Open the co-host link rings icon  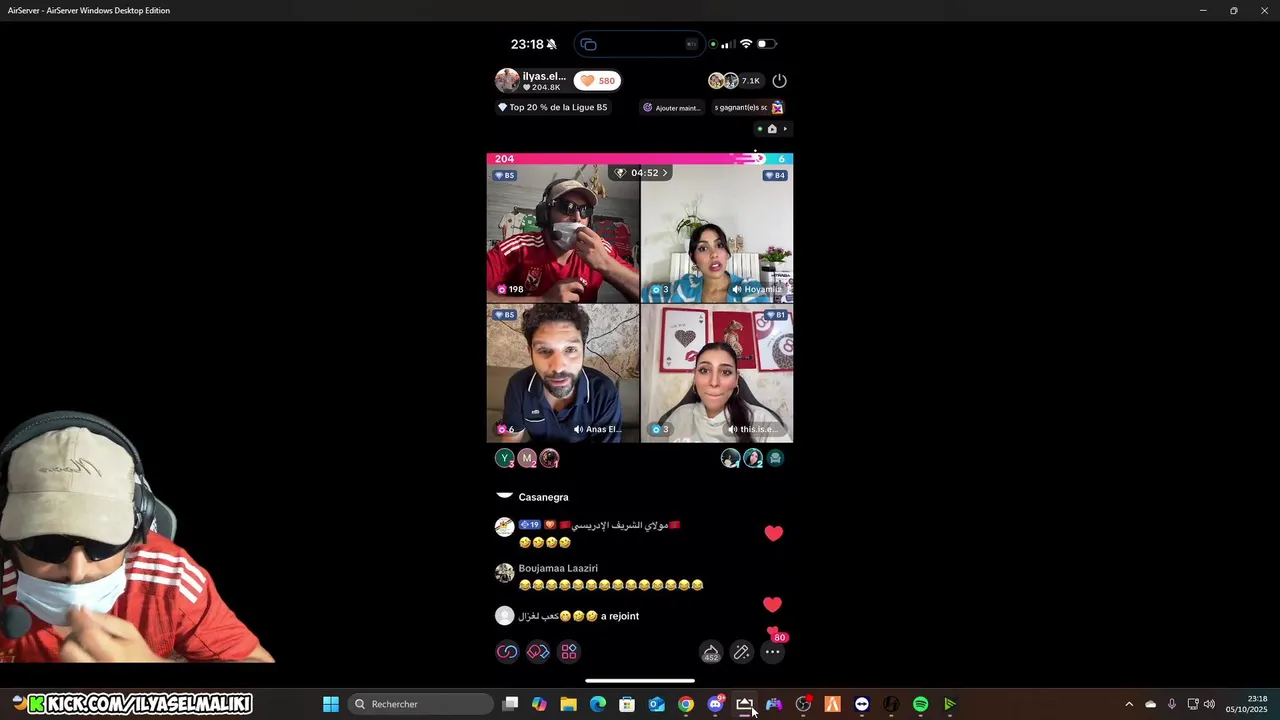tap(508, 652)
